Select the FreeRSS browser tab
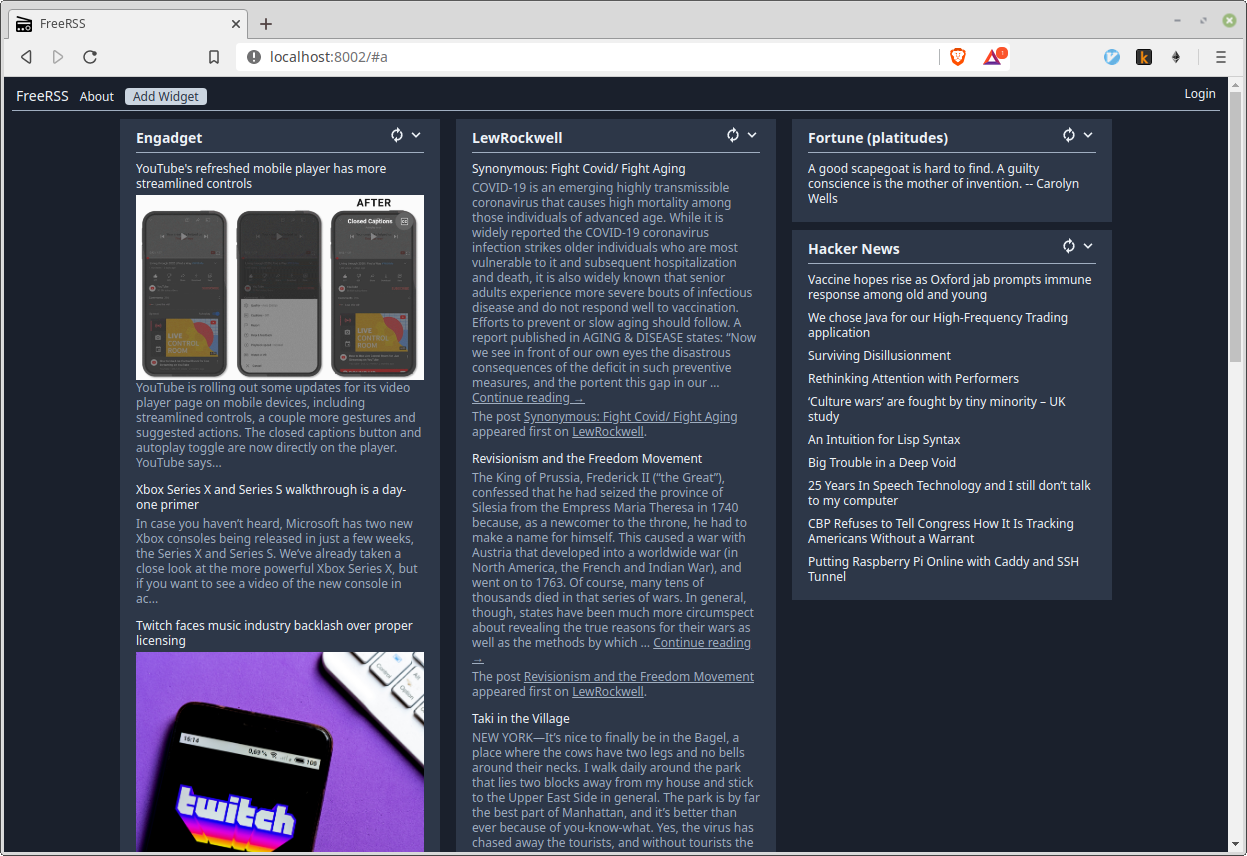Screen dimensions: 1247x856 click(x=128, y=24)
